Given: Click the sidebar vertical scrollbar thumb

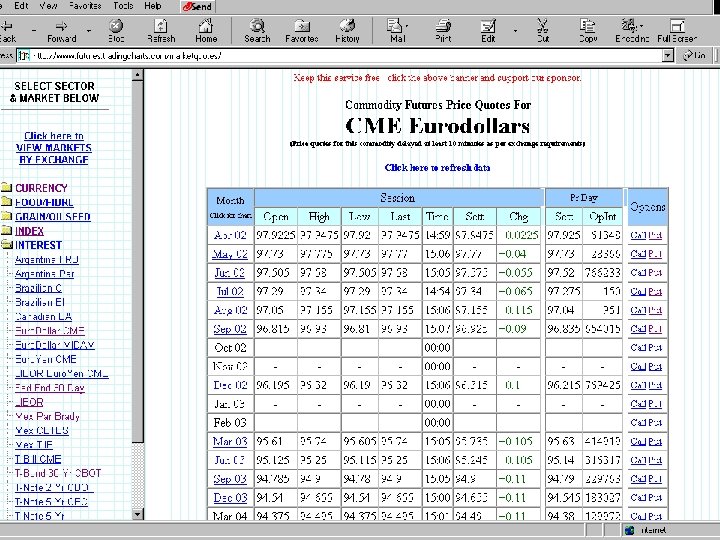Looking at the screenshot, I should (x=137, y=262).
